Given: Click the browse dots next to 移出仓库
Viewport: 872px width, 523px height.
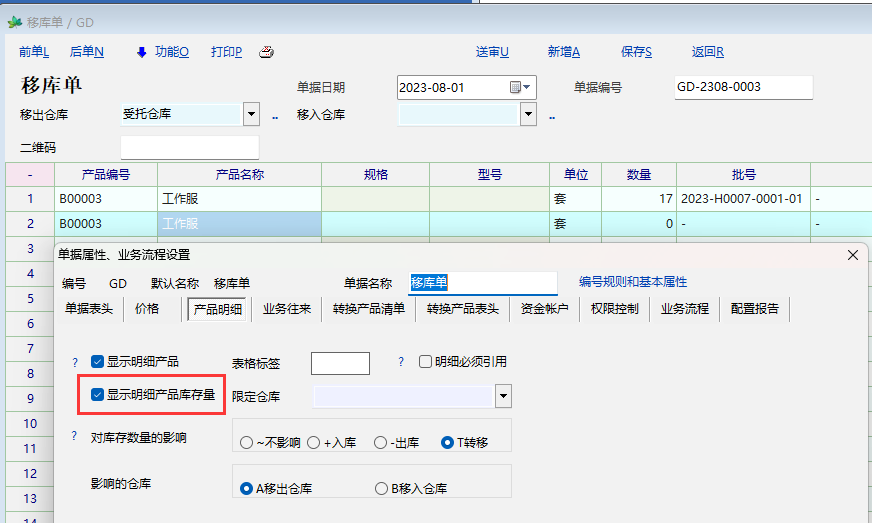Looking at the screenshot, I should point(275,115).
